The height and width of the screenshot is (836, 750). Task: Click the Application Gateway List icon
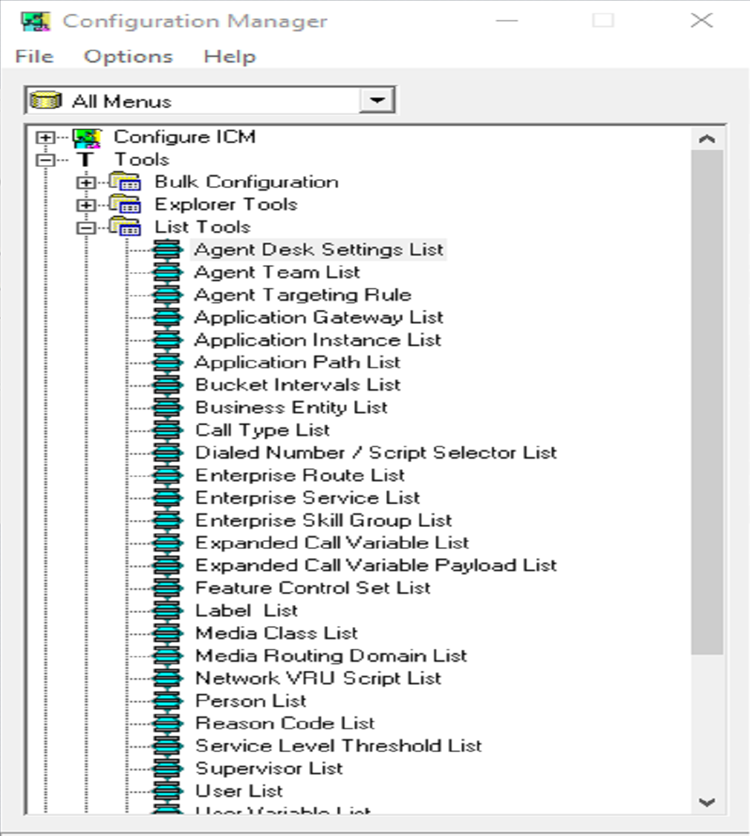(167, 317)
